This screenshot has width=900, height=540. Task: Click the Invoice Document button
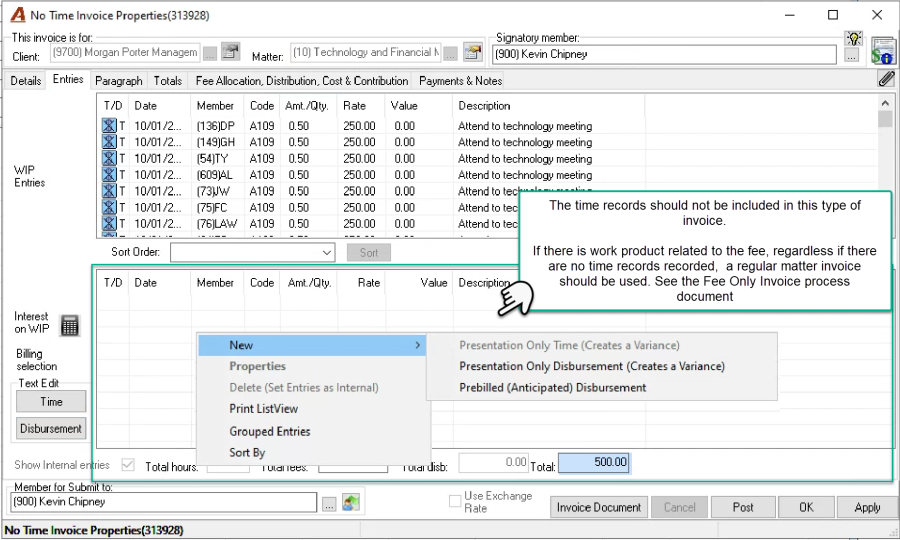(x=599, y=507)
